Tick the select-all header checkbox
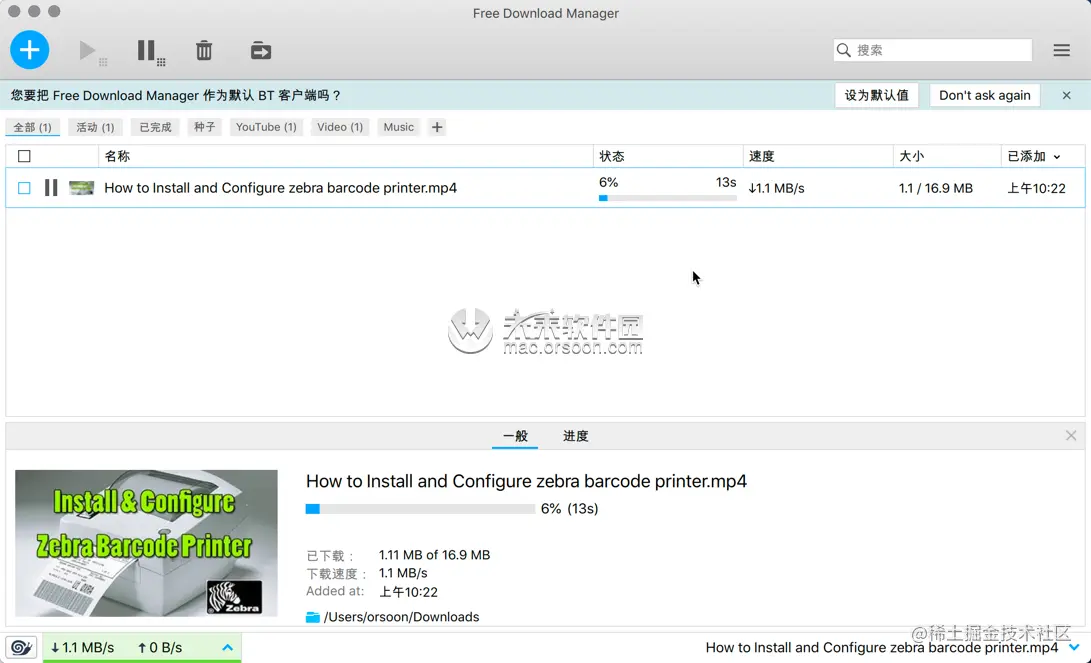The height and width of the screenshot is (663, 1091). tap(24, 157)
